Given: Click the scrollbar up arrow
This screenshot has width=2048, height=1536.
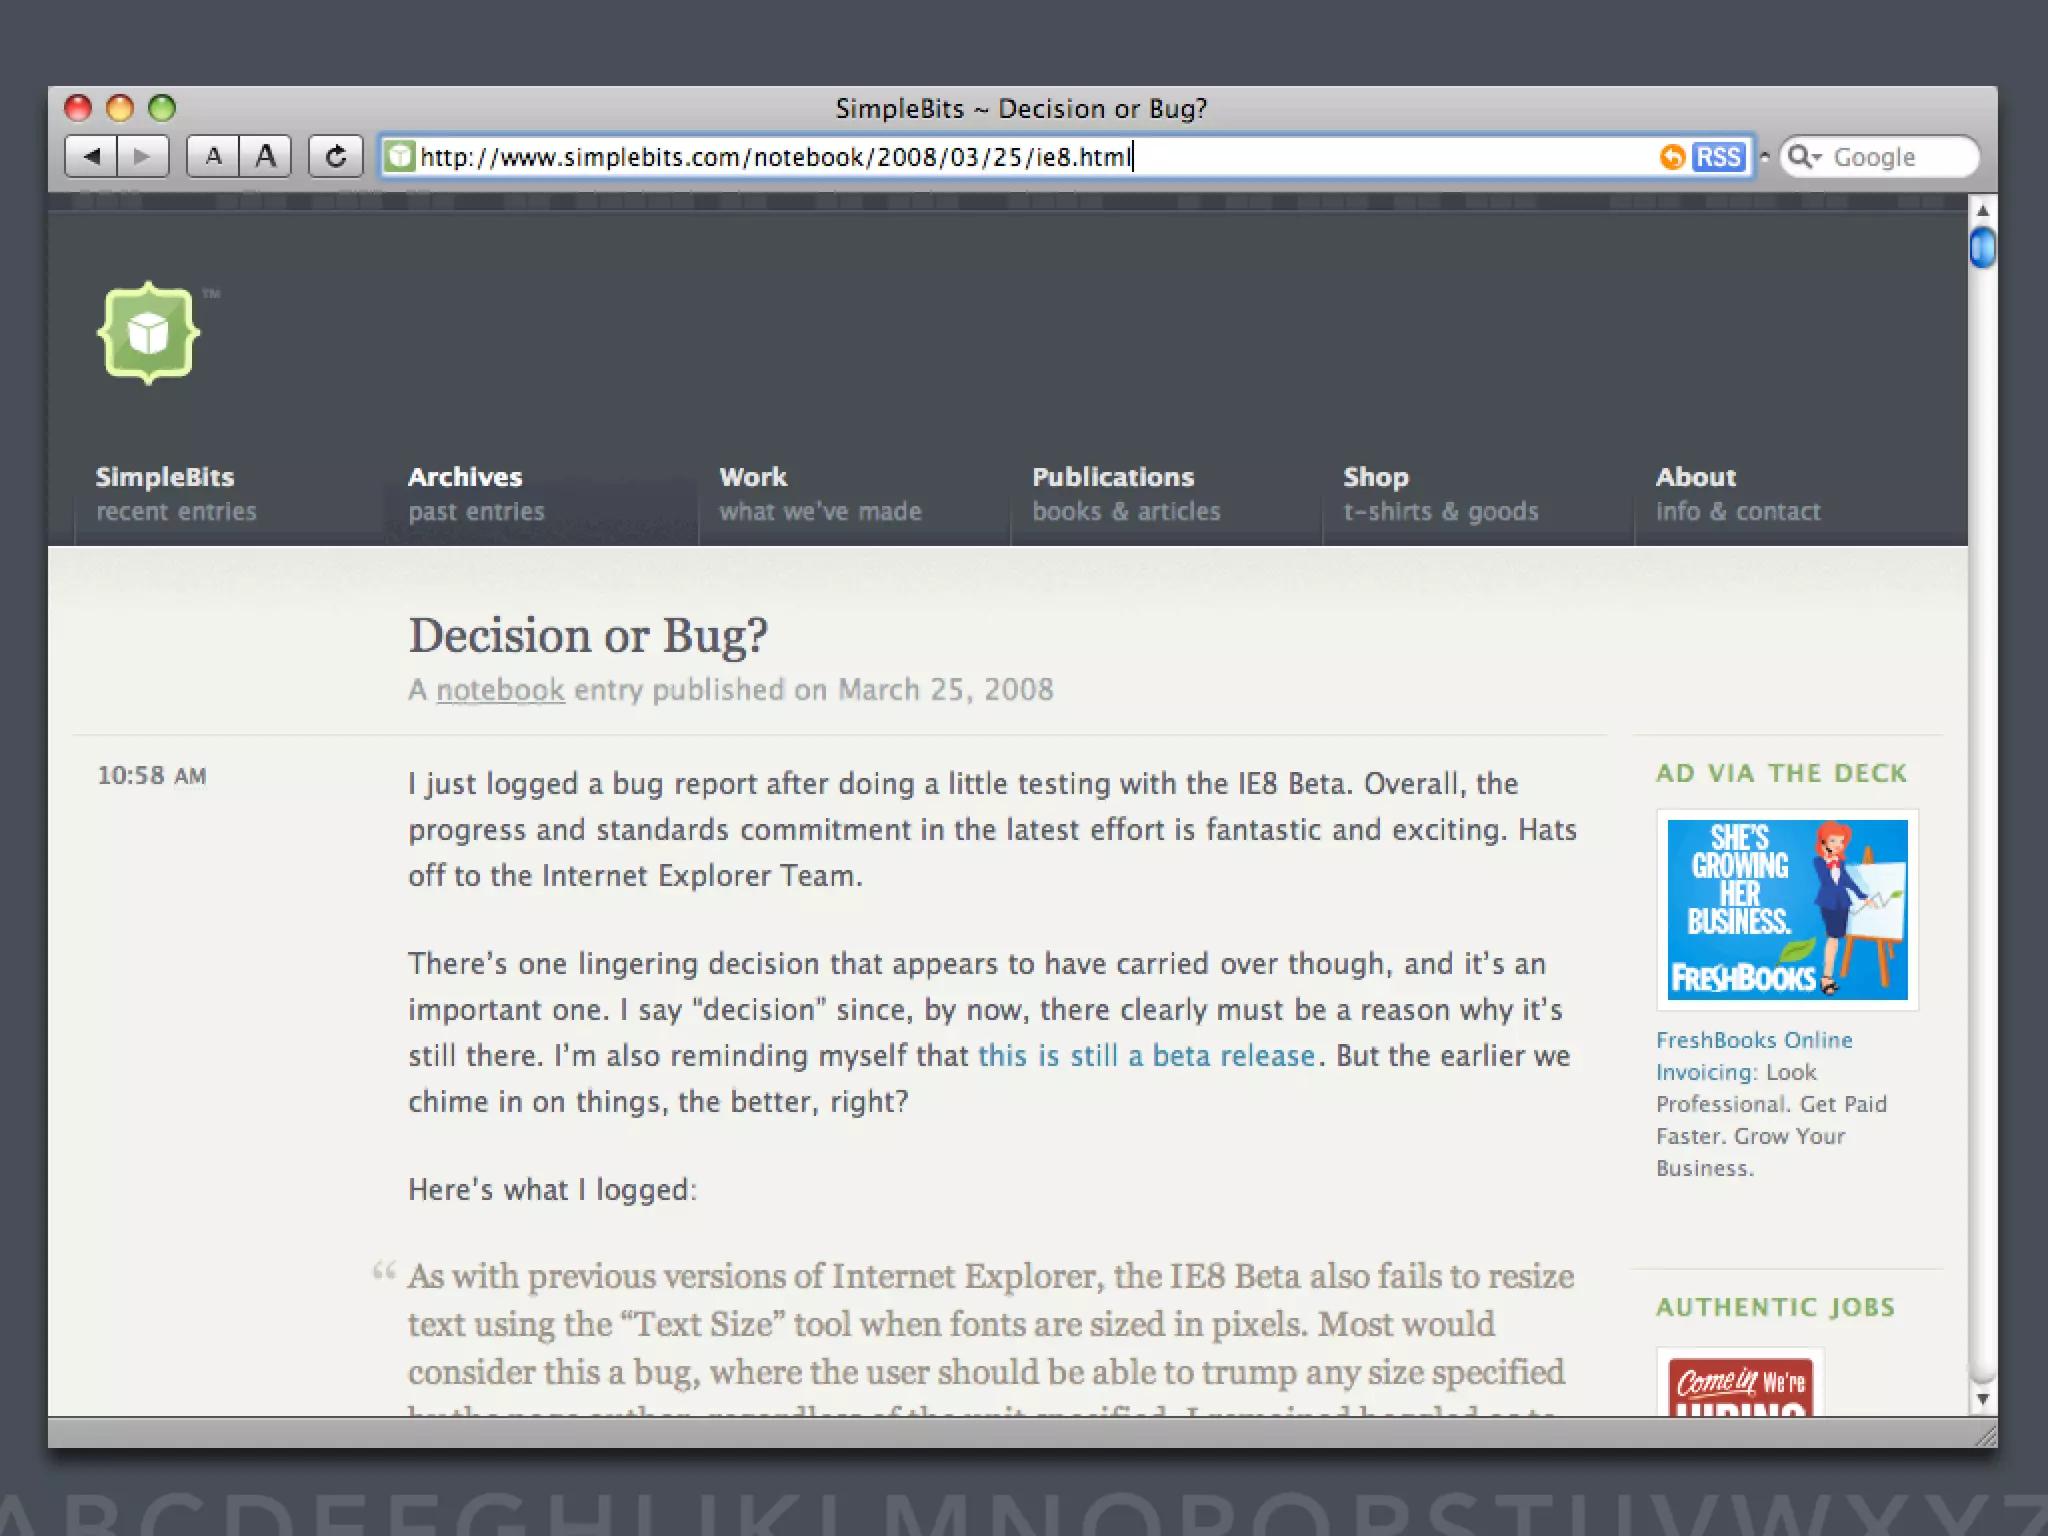Looking at the screenshot, I should coord(1982,211).
